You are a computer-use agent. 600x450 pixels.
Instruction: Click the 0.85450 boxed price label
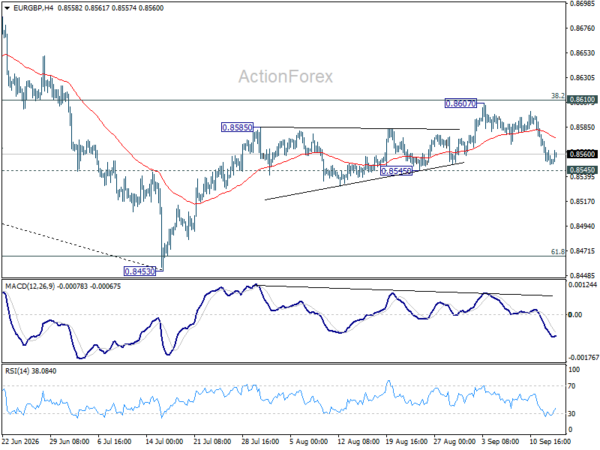pyautogui.click(x=396, y=171)
